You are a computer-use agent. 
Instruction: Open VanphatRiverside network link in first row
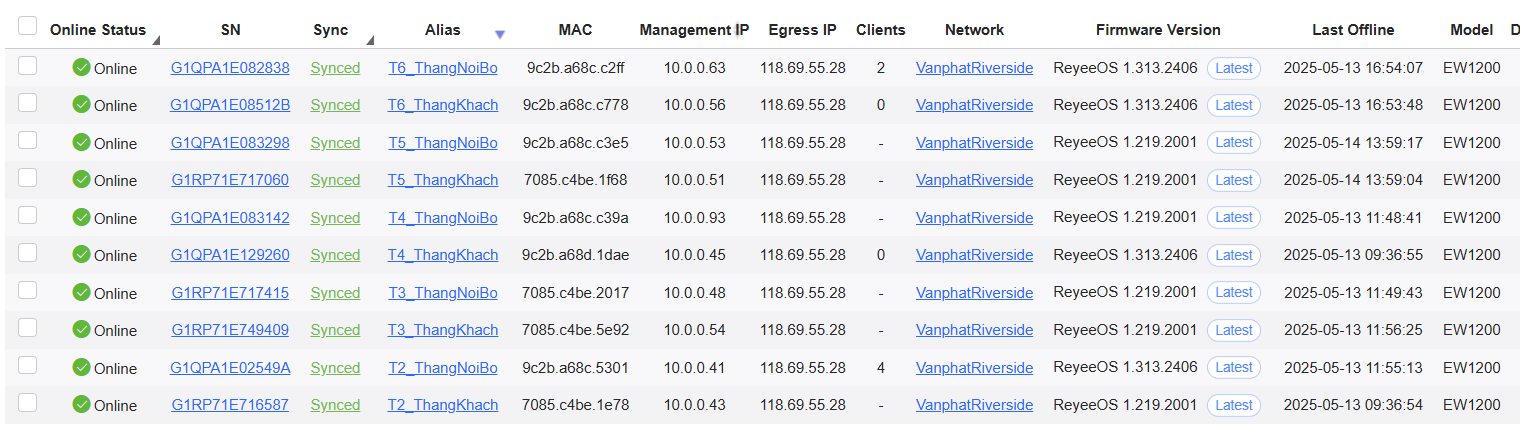click(975, 68)
